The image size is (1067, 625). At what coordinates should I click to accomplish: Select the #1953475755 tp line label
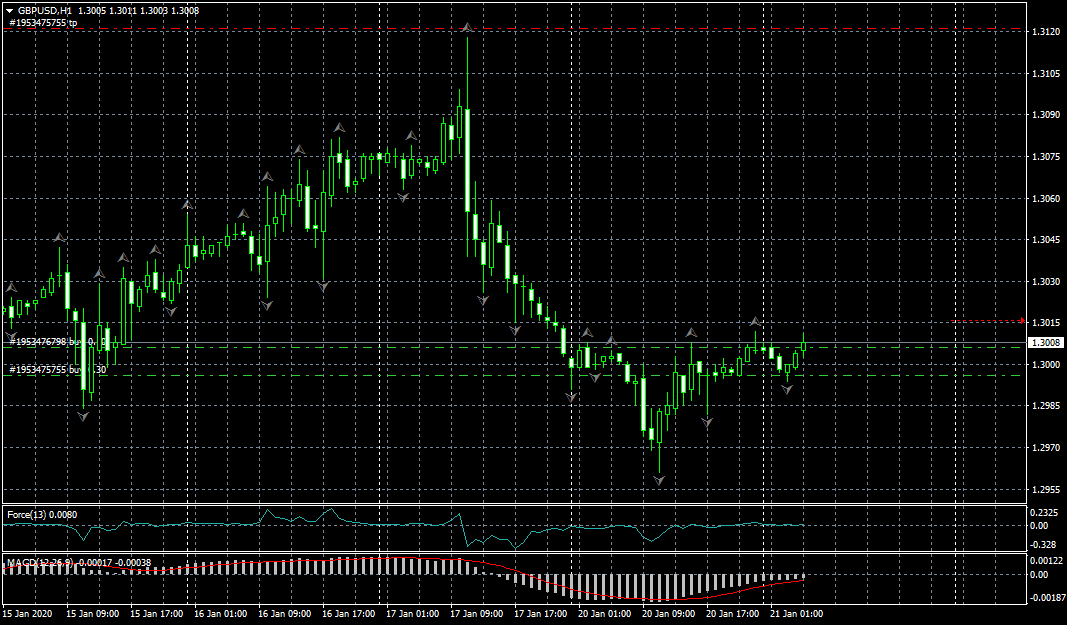click(x=43, y=22)
